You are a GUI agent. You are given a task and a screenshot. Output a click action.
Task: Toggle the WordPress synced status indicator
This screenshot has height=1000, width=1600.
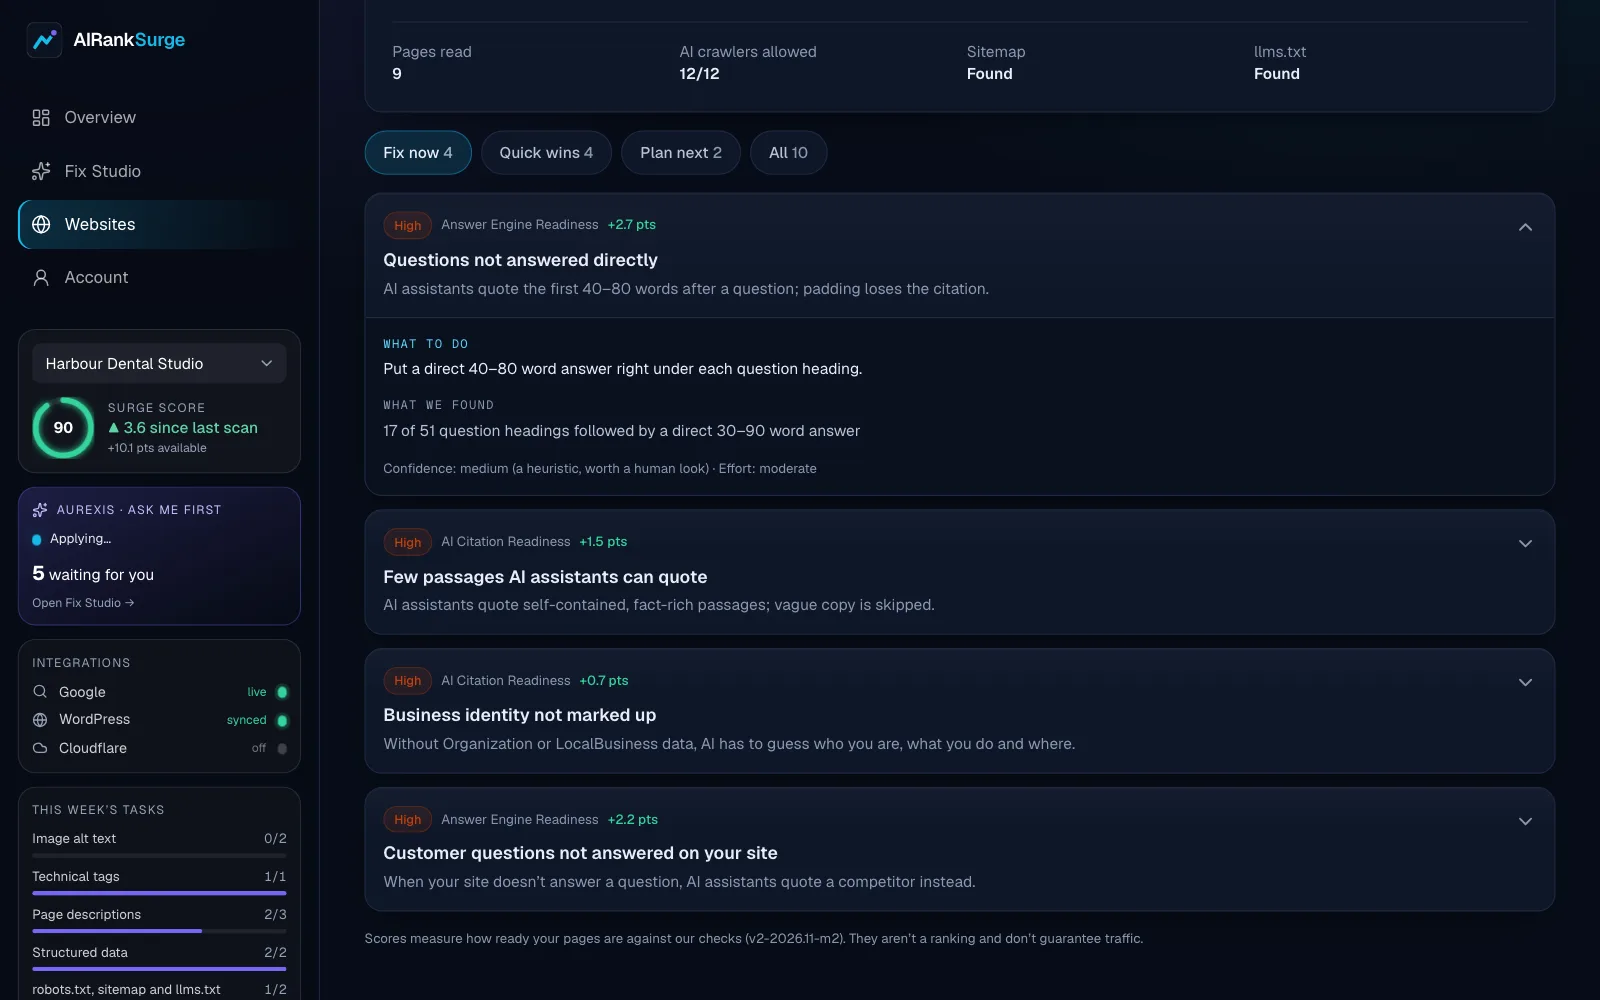(282, 720)
